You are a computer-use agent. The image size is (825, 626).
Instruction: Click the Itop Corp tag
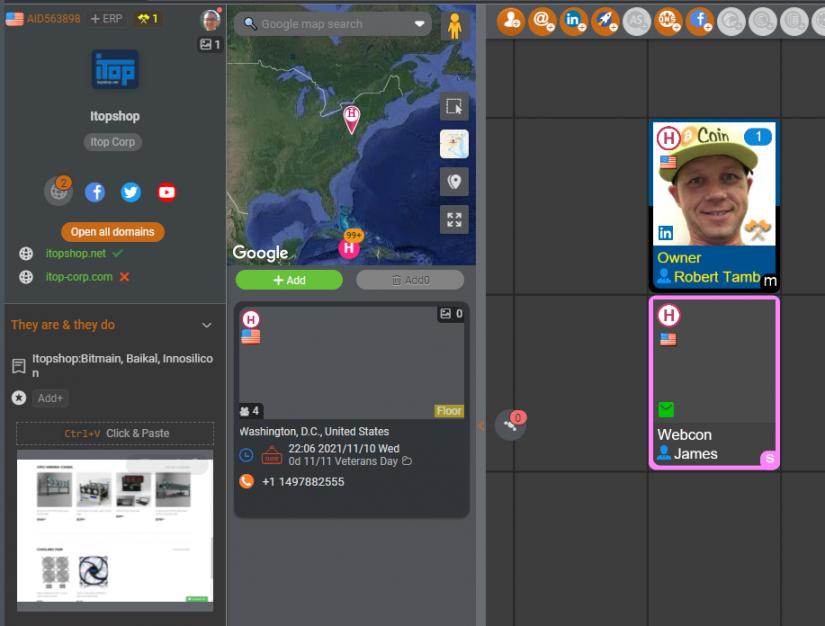click(113, 142)
